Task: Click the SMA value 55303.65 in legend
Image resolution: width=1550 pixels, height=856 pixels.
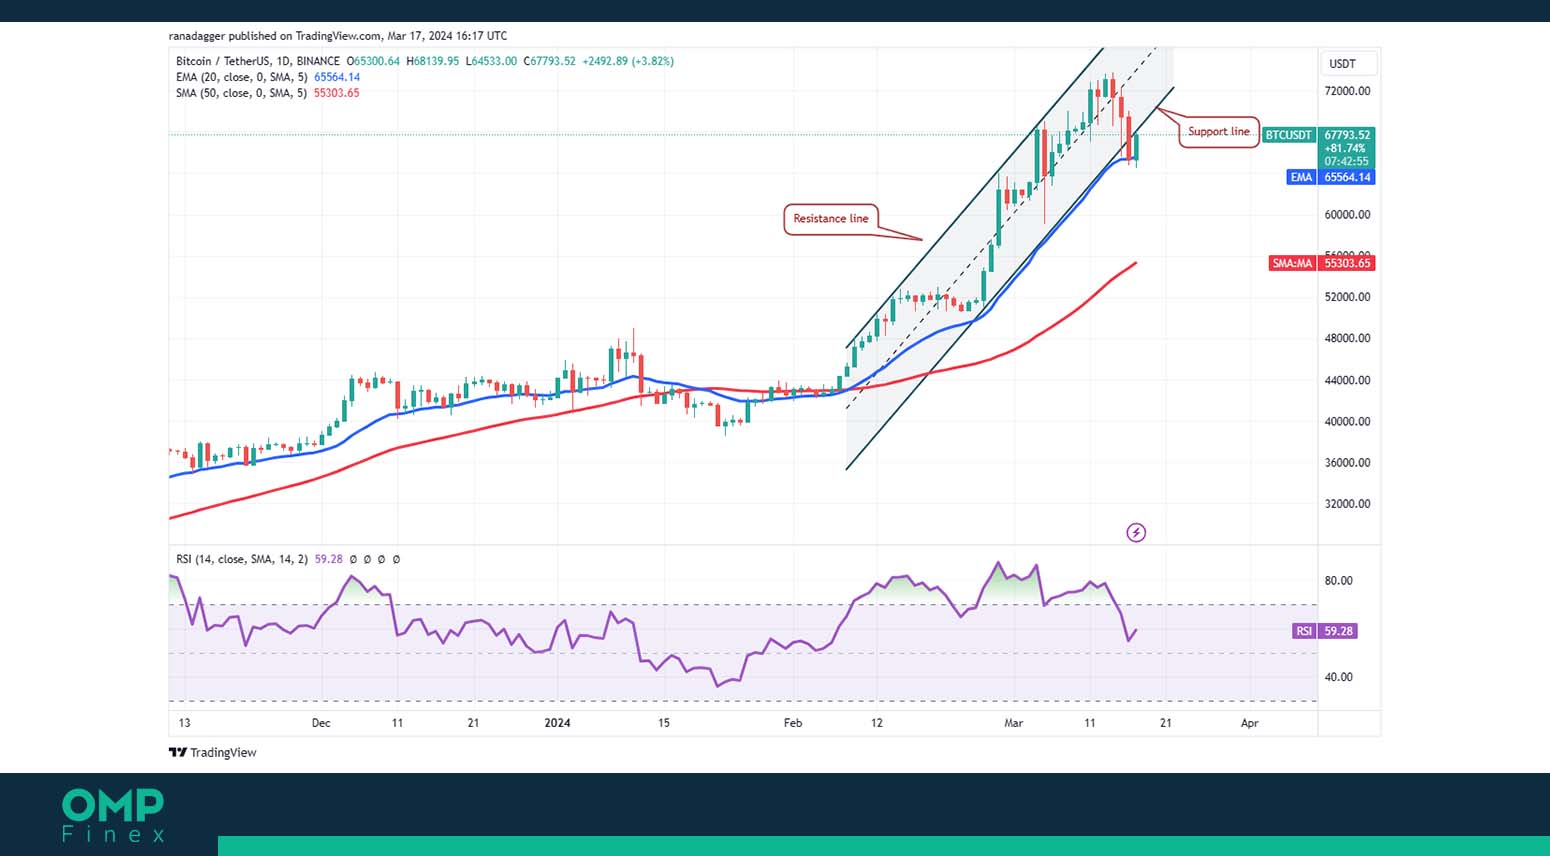Action: [337, 93]
